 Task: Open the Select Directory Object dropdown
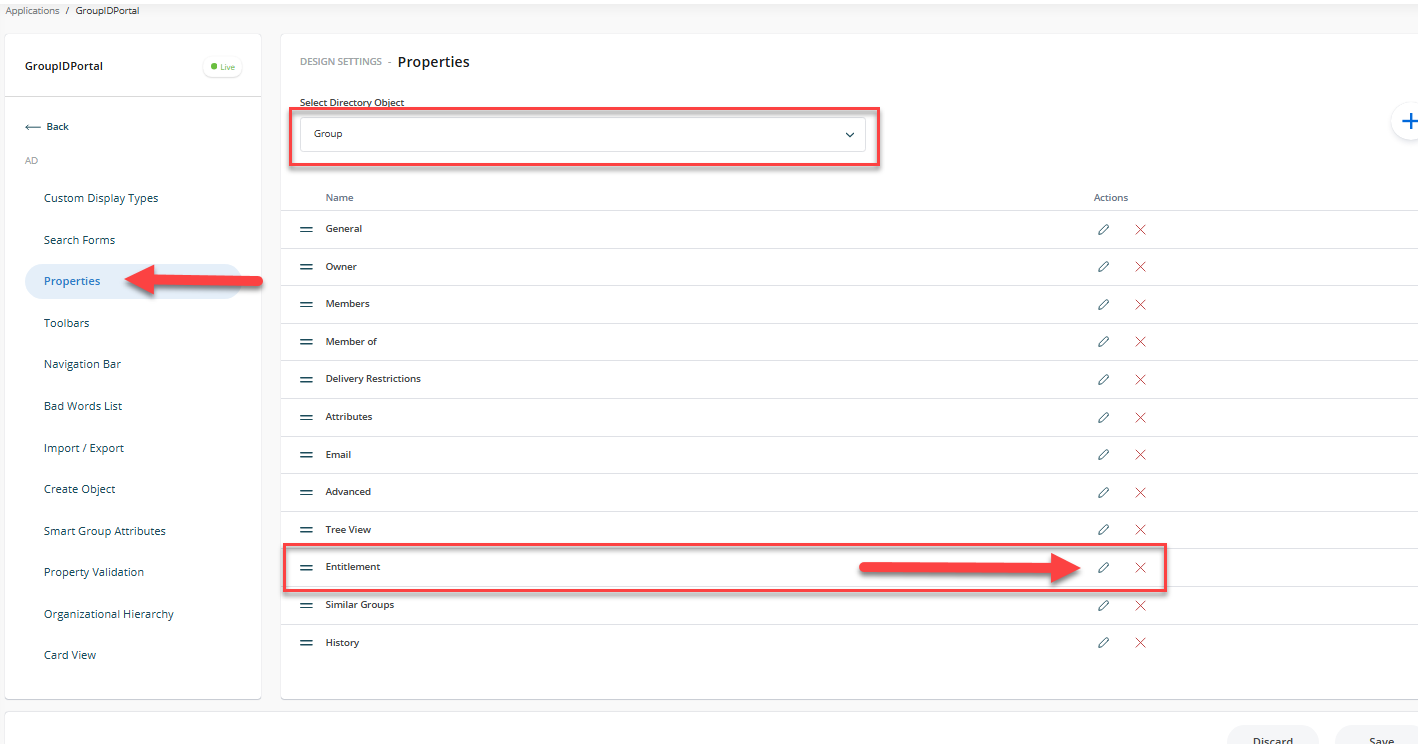point(582,134)
